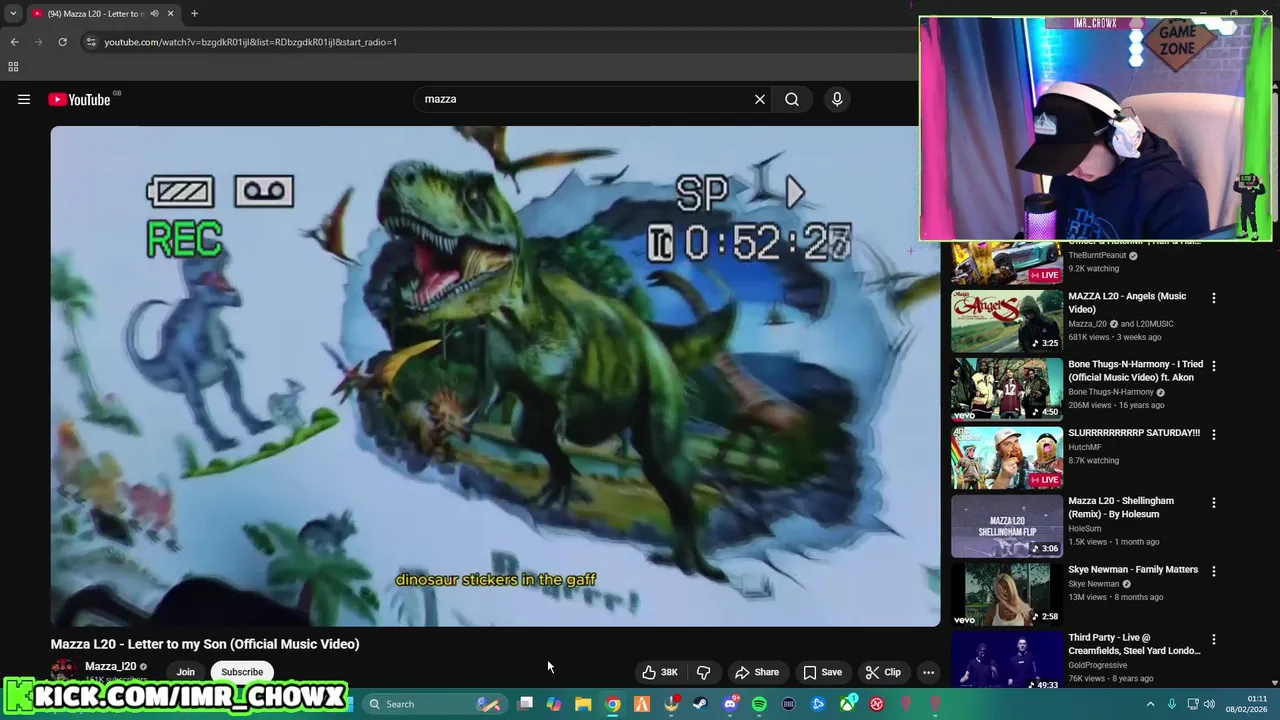Open more actions ellipsis below video
1280x720 pixels.
(928, 672)
